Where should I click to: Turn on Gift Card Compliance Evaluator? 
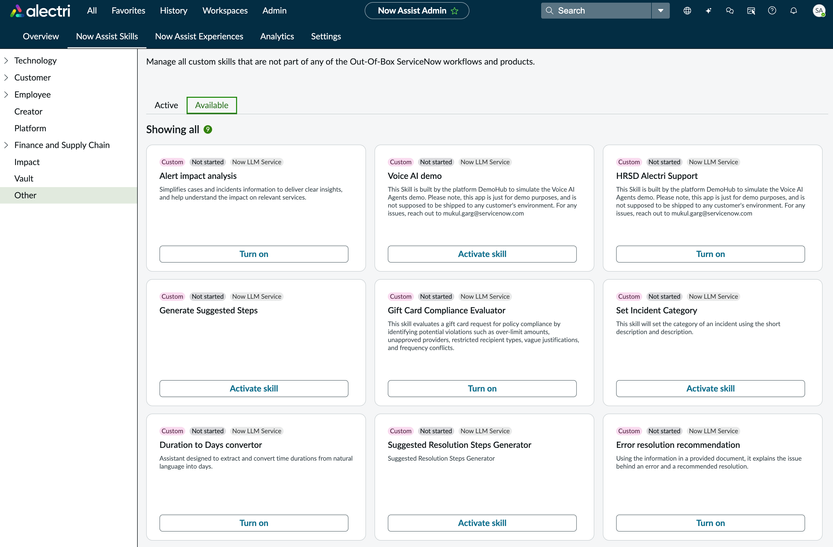coord(482,388)
